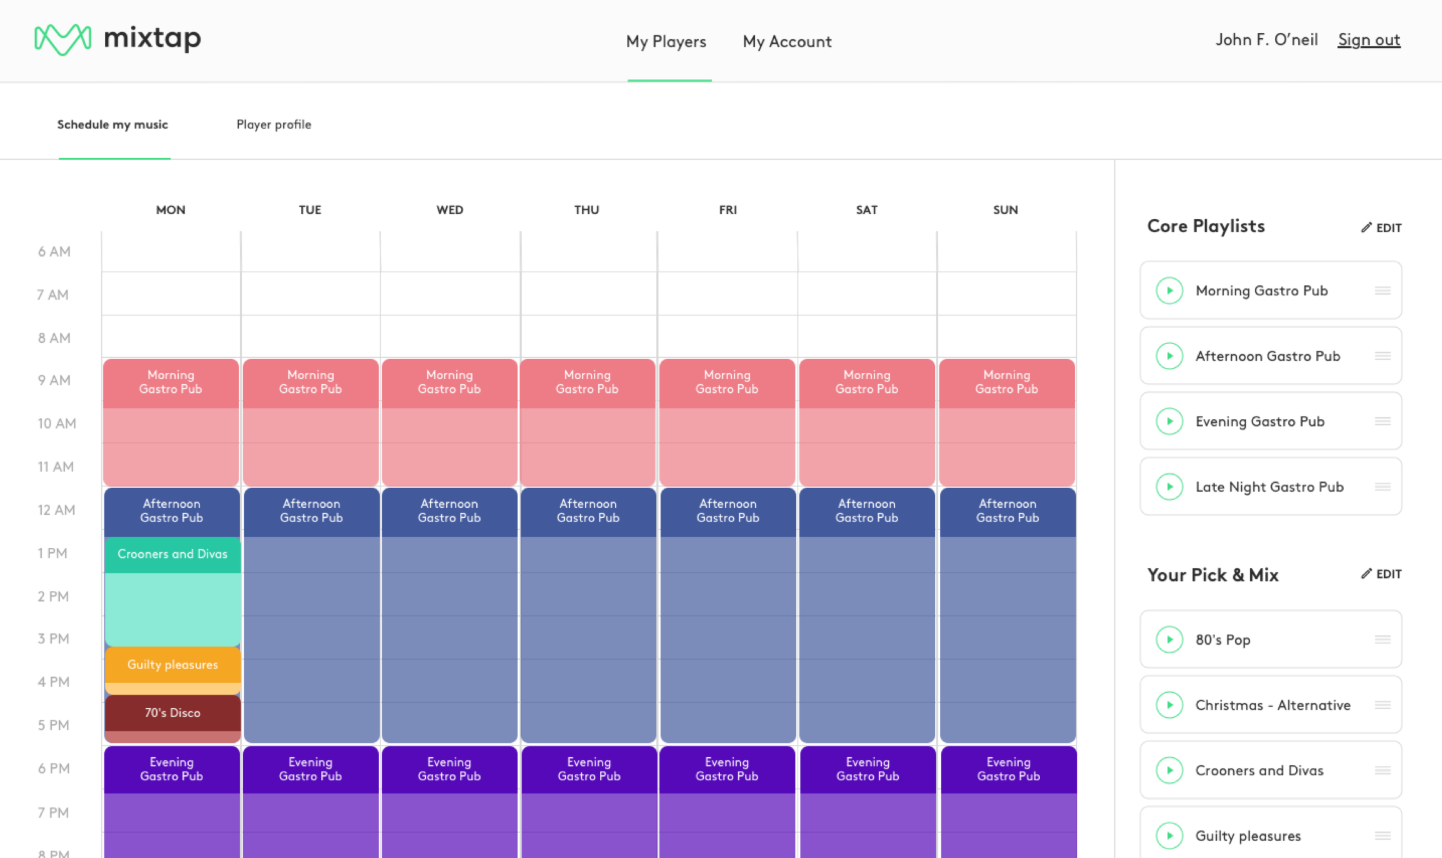Viewport: 1442px width, 858px height.
Task: Play Late Night Gastro Pub playlist
Action: [x=1169, y=487]
